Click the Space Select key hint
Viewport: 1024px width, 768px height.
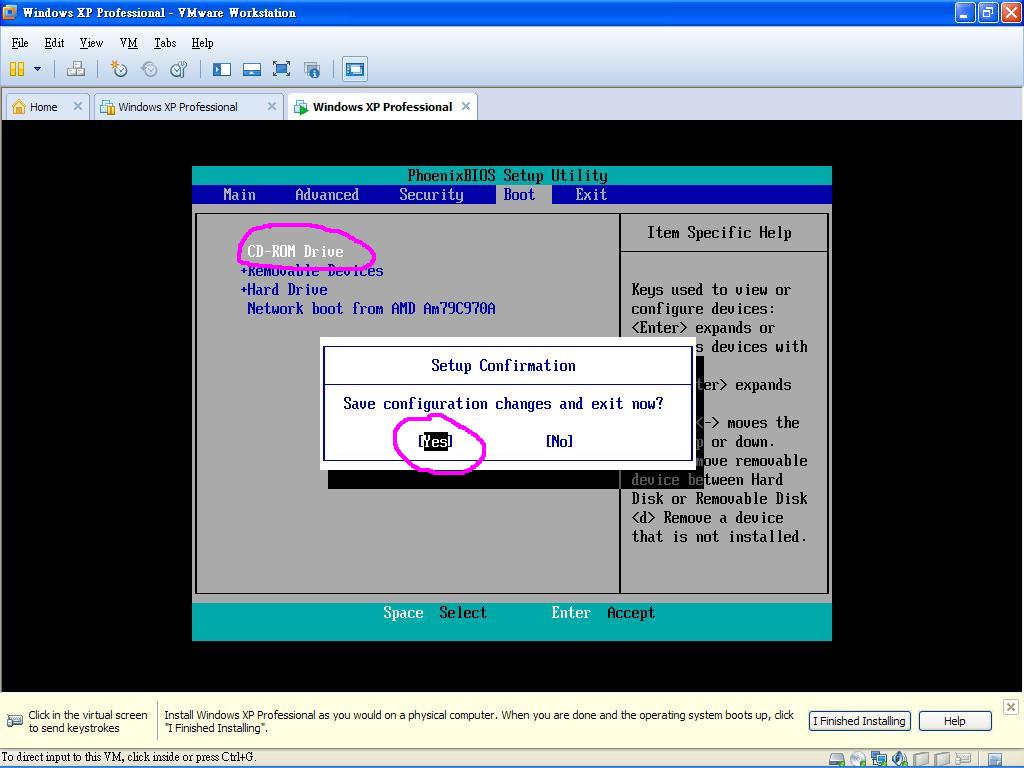point(435,613)
